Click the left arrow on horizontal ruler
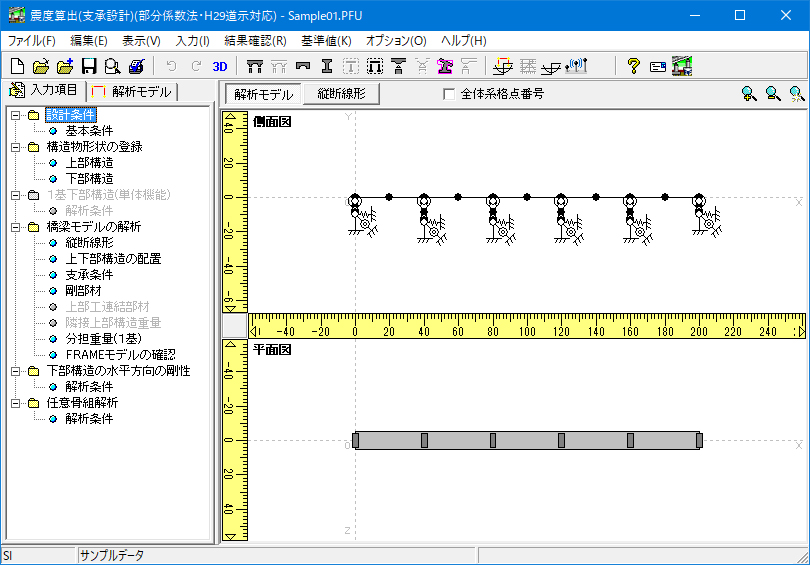Viewport: 810px width, 565px height. 253,332
